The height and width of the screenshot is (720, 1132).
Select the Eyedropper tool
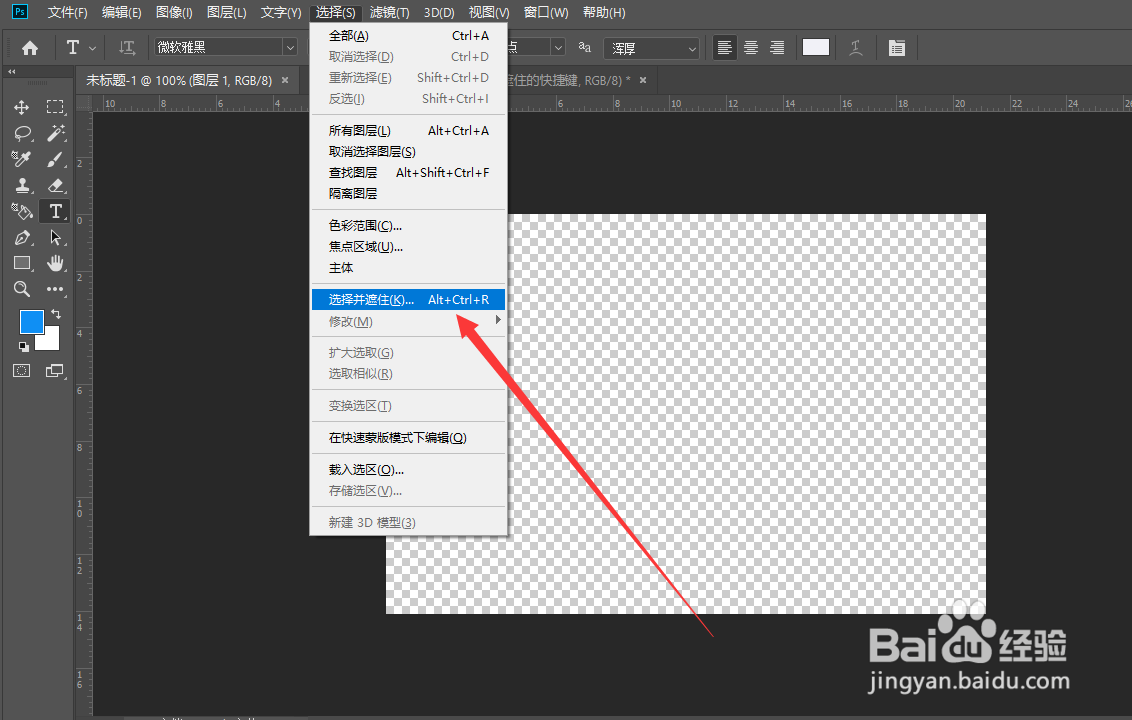[x=22, y=159]
